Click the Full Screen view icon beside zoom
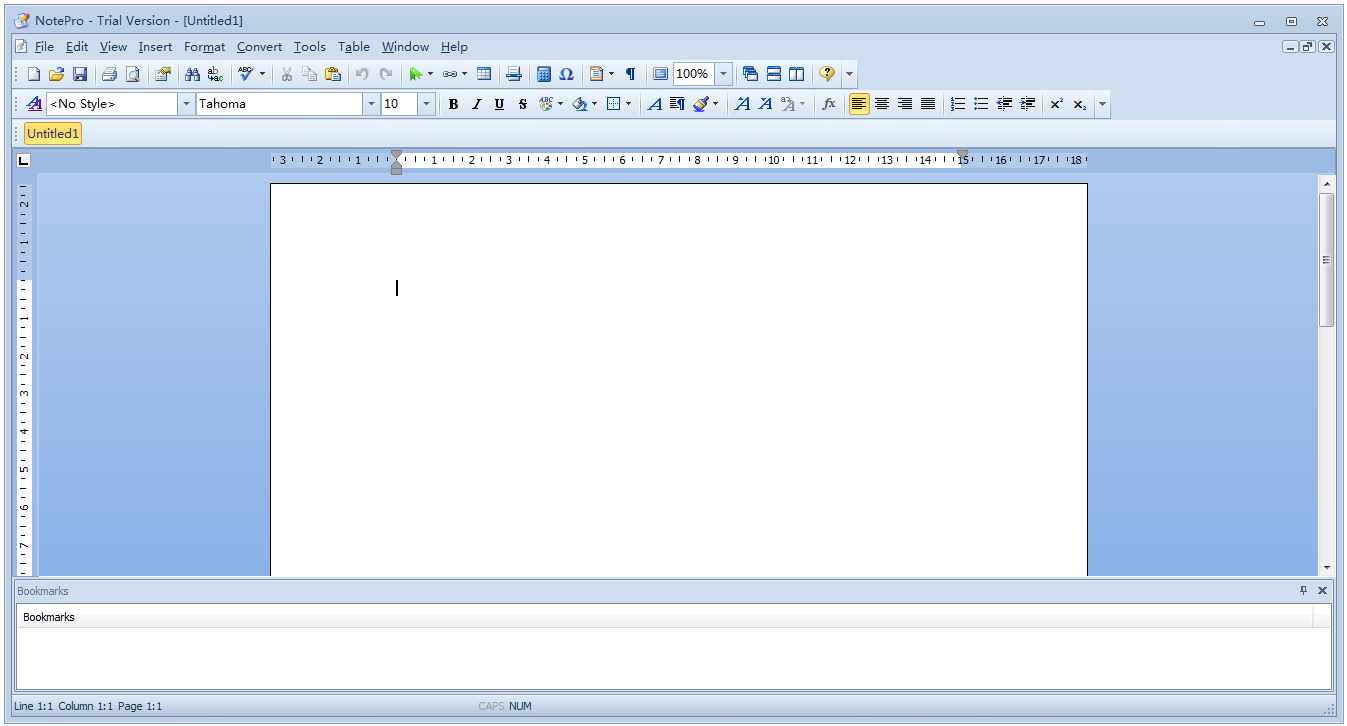The height and width of the screenshot is (726, 1347). click(660, 74)
